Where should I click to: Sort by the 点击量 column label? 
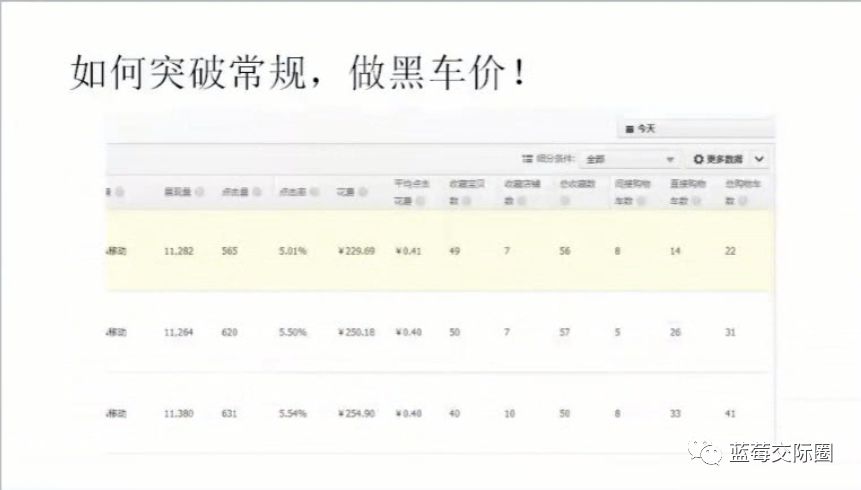(236, 192)
